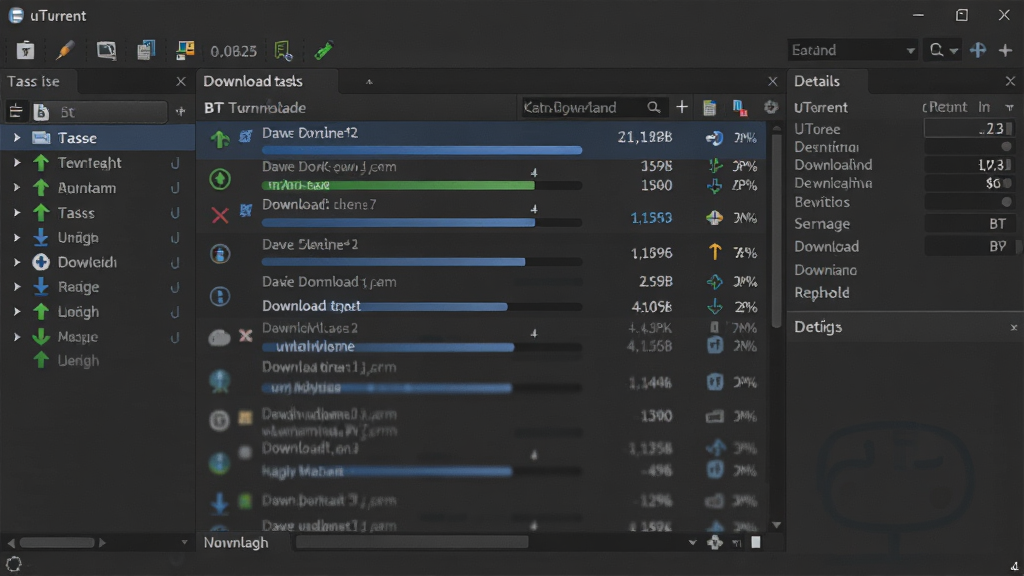Image resolution: width=1024 pixels, height=576 pixels.
Task: Switch to the Download tasts tab
Action: click(x=253, y=82)
